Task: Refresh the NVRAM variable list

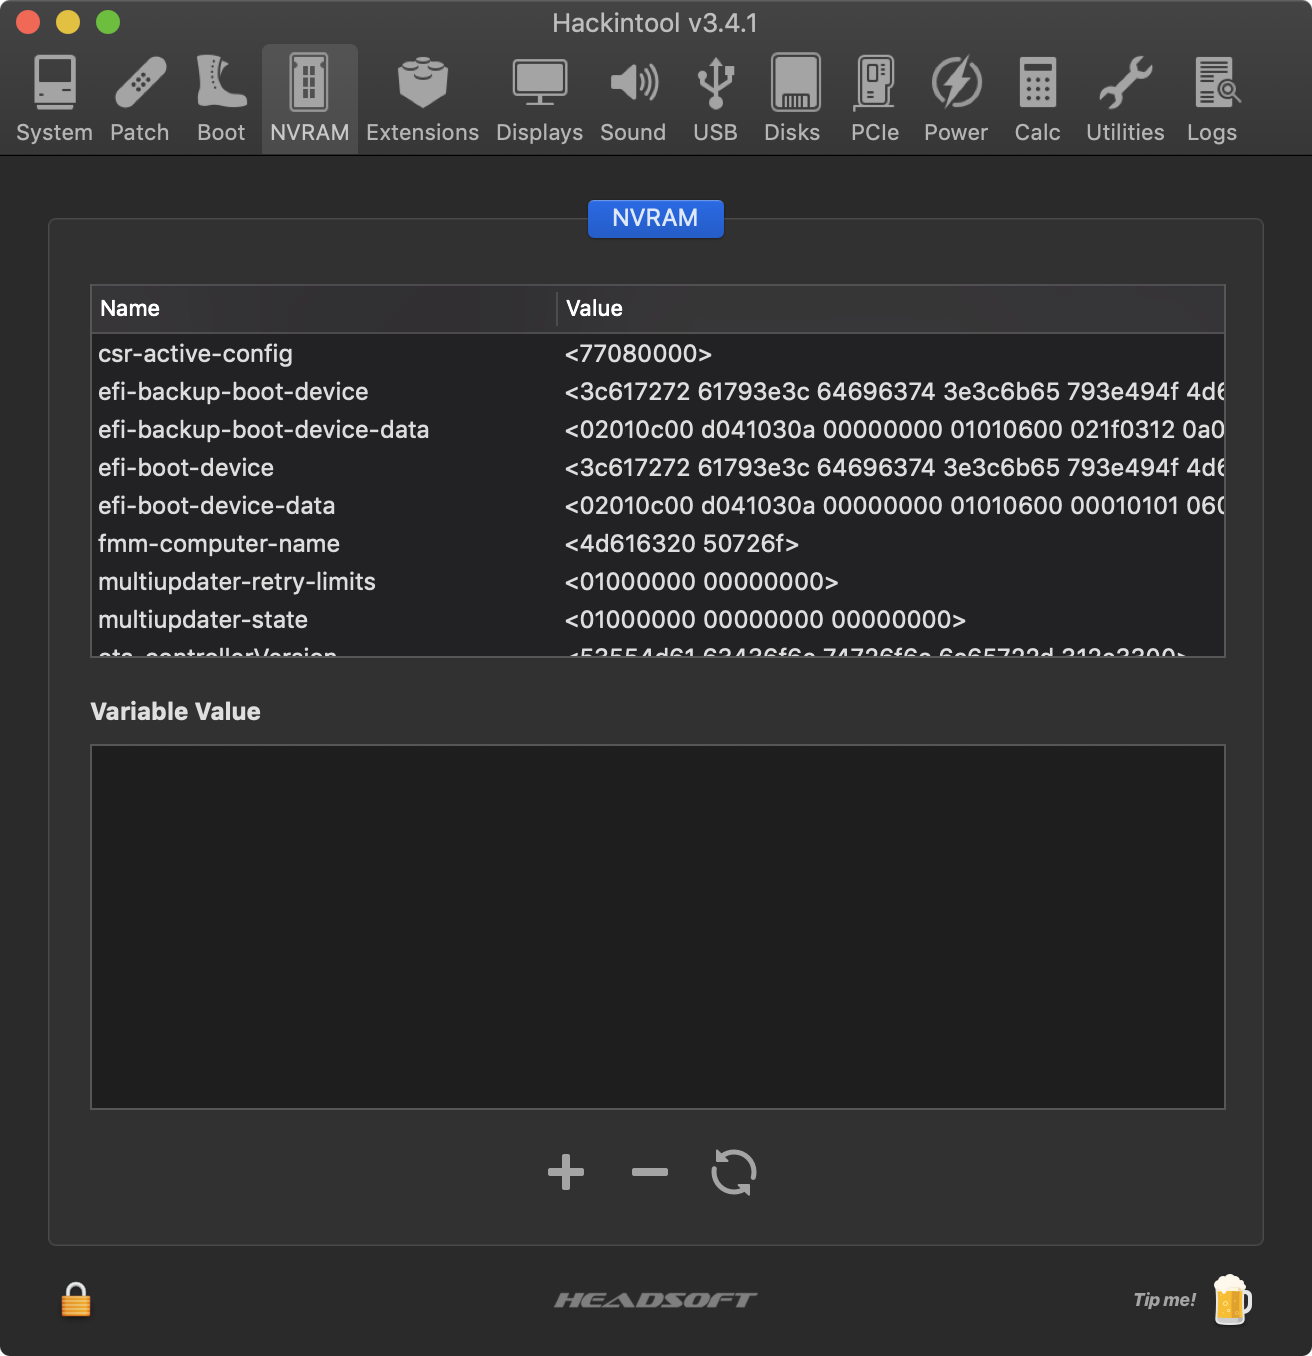Action: (734, 1172)
